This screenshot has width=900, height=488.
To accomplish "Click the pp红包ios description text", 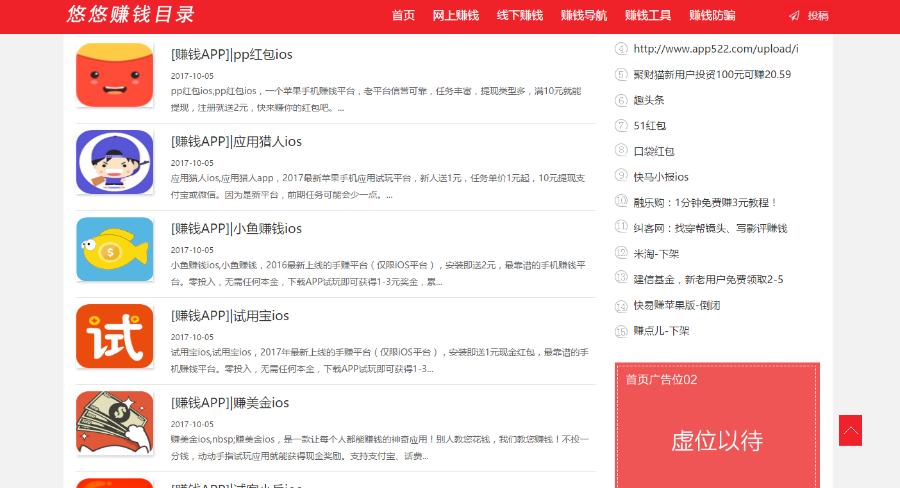I will 377,99.
